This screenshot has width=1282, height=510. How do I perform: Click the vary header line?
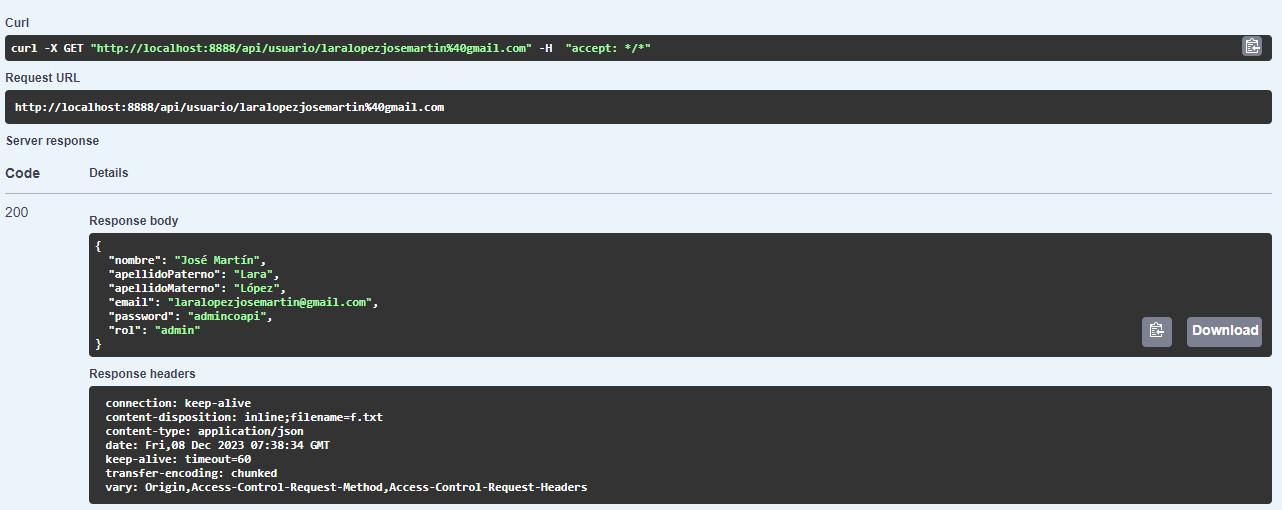(346, 487)
